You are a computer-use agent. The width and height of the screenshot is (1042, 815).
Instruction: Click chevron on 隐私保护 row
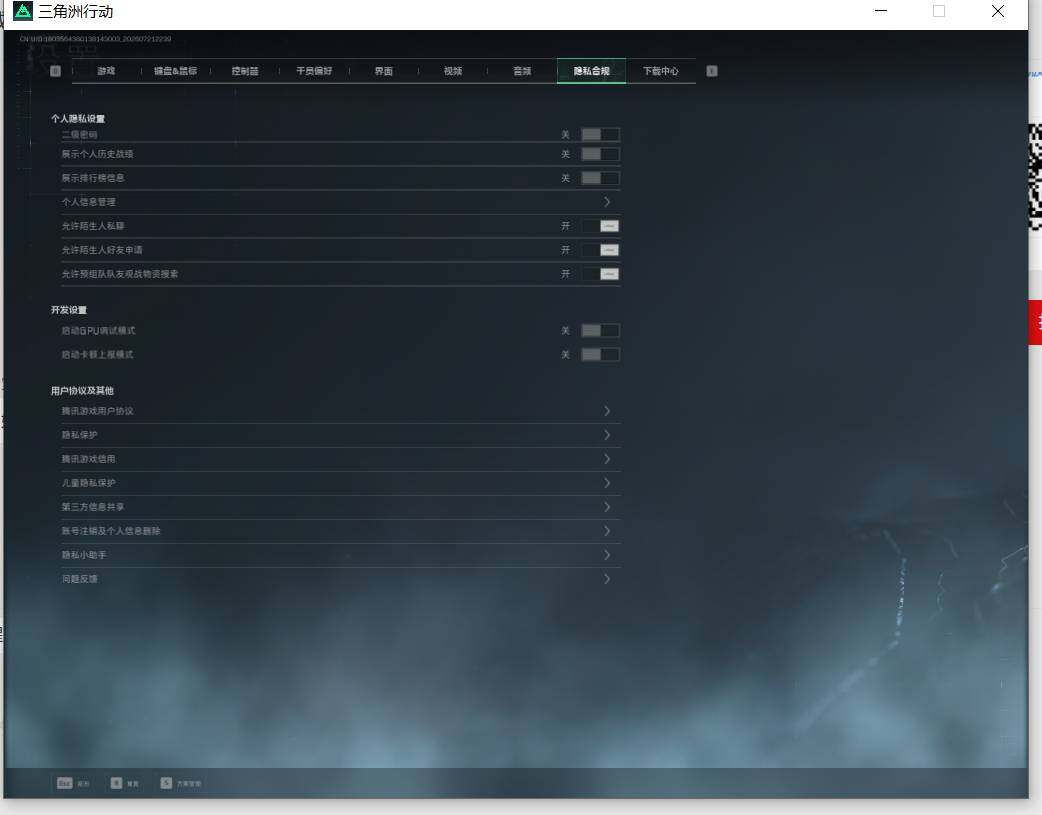[x=607, y=435]
